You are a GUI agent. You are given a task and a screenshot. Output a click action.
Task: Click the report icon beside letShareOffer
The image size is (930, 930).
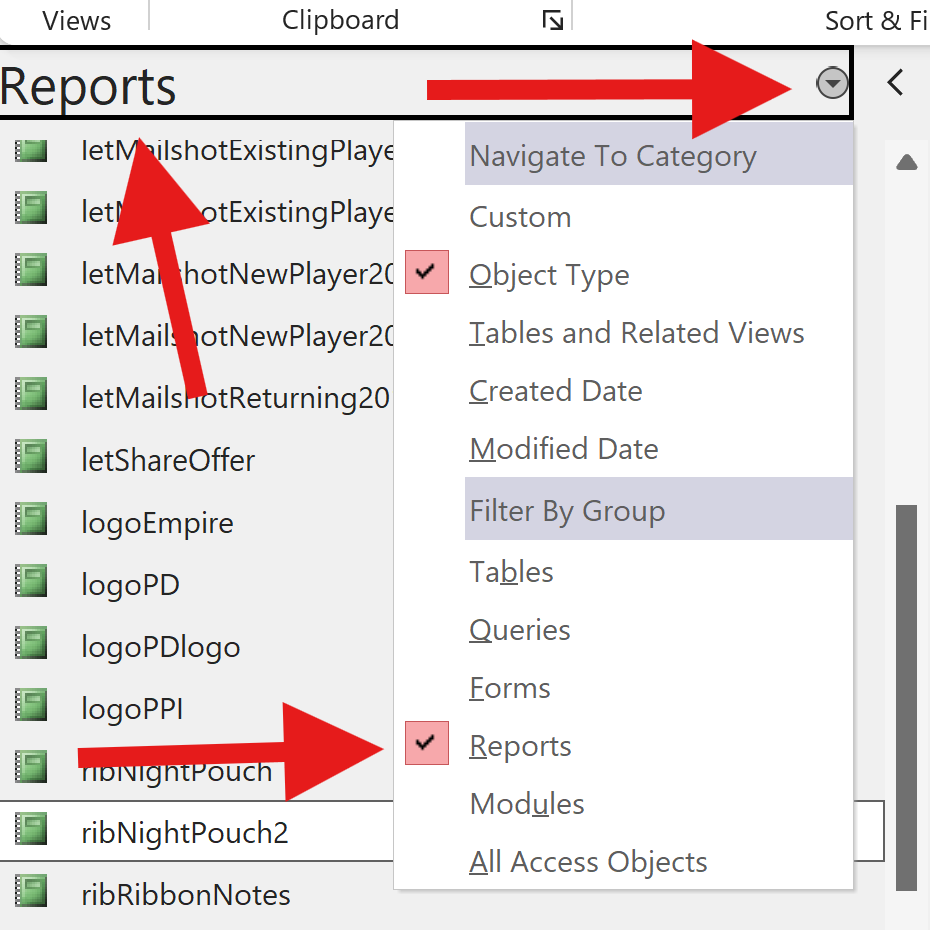coord(31,459)
